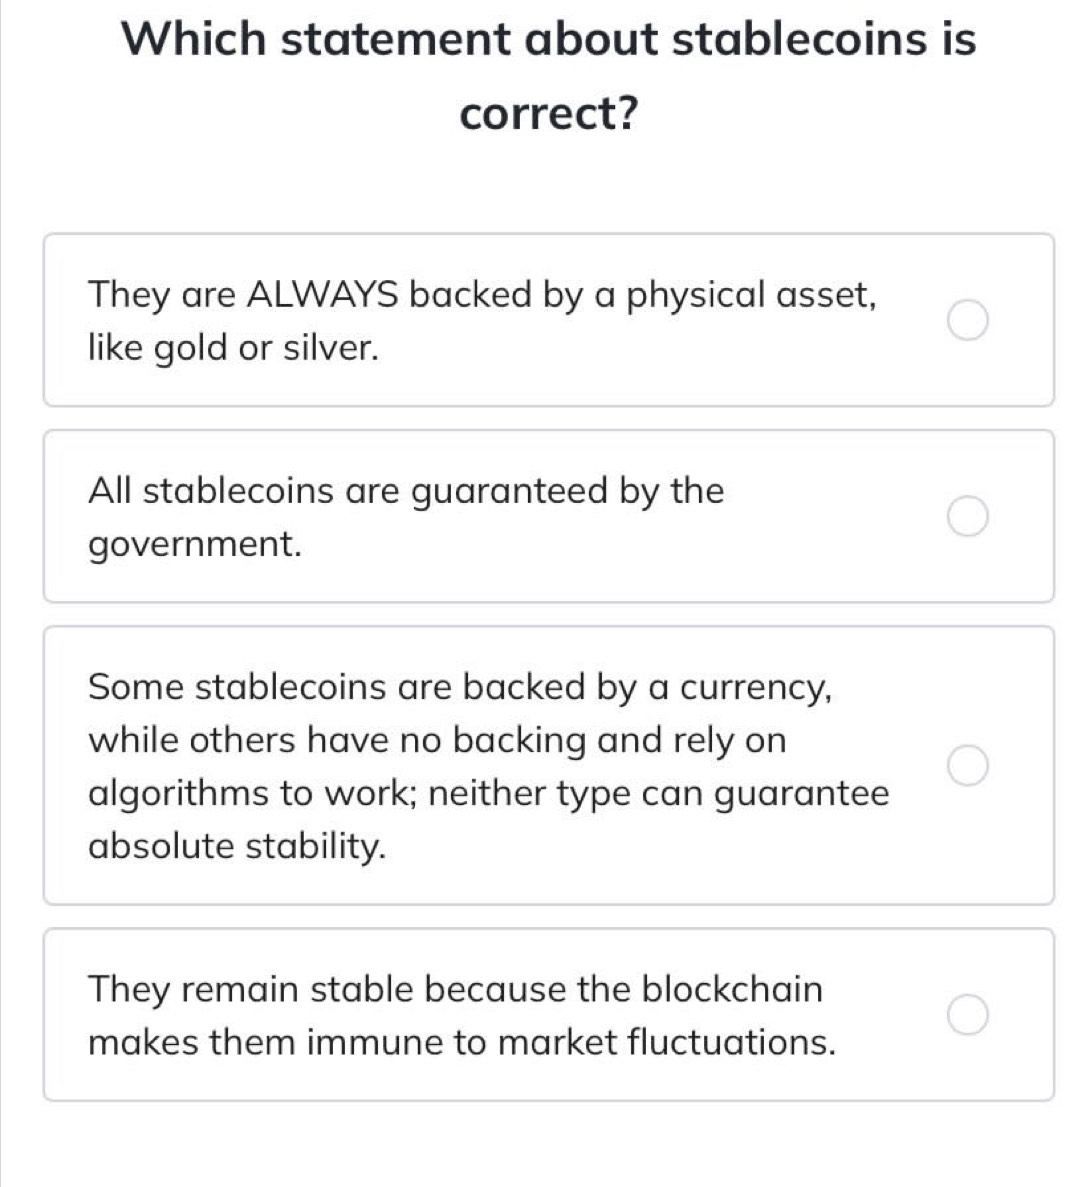This screenshot has width=1076, height=1187.
Task: Click the question title about stablecoins
Action: tap(549, 75)
